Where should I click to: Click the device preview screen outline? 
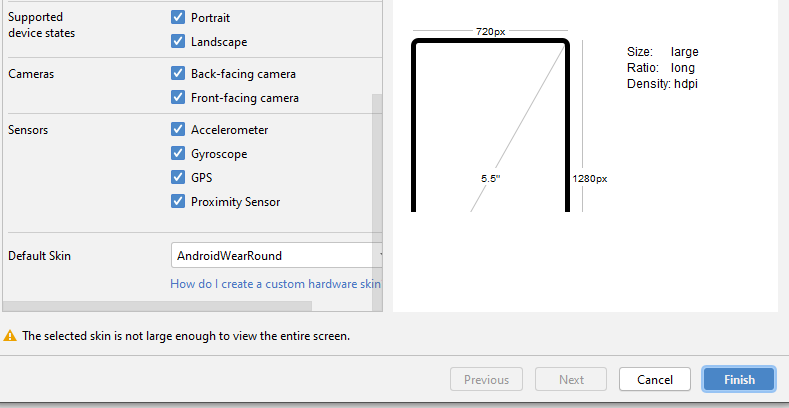coord(491,126)
